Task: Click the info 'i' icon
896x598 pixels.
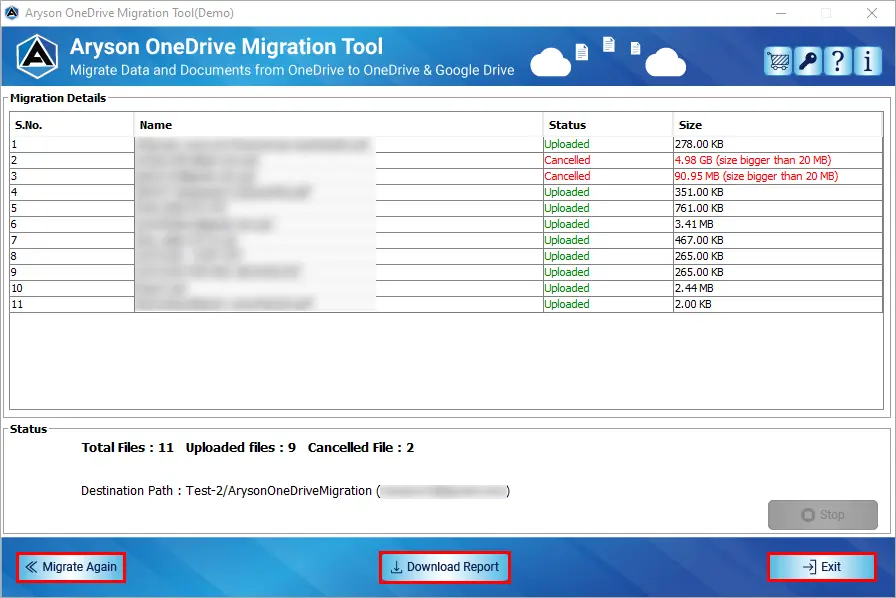Action: pyautogui.click(x=867, y=61)
